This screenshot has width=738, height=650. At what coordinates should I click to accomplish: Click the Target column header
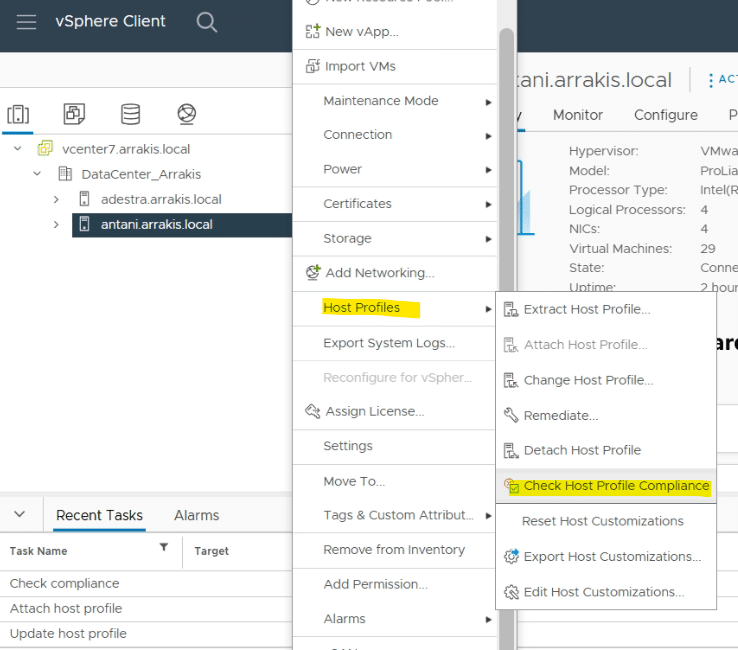coord(212,551)
